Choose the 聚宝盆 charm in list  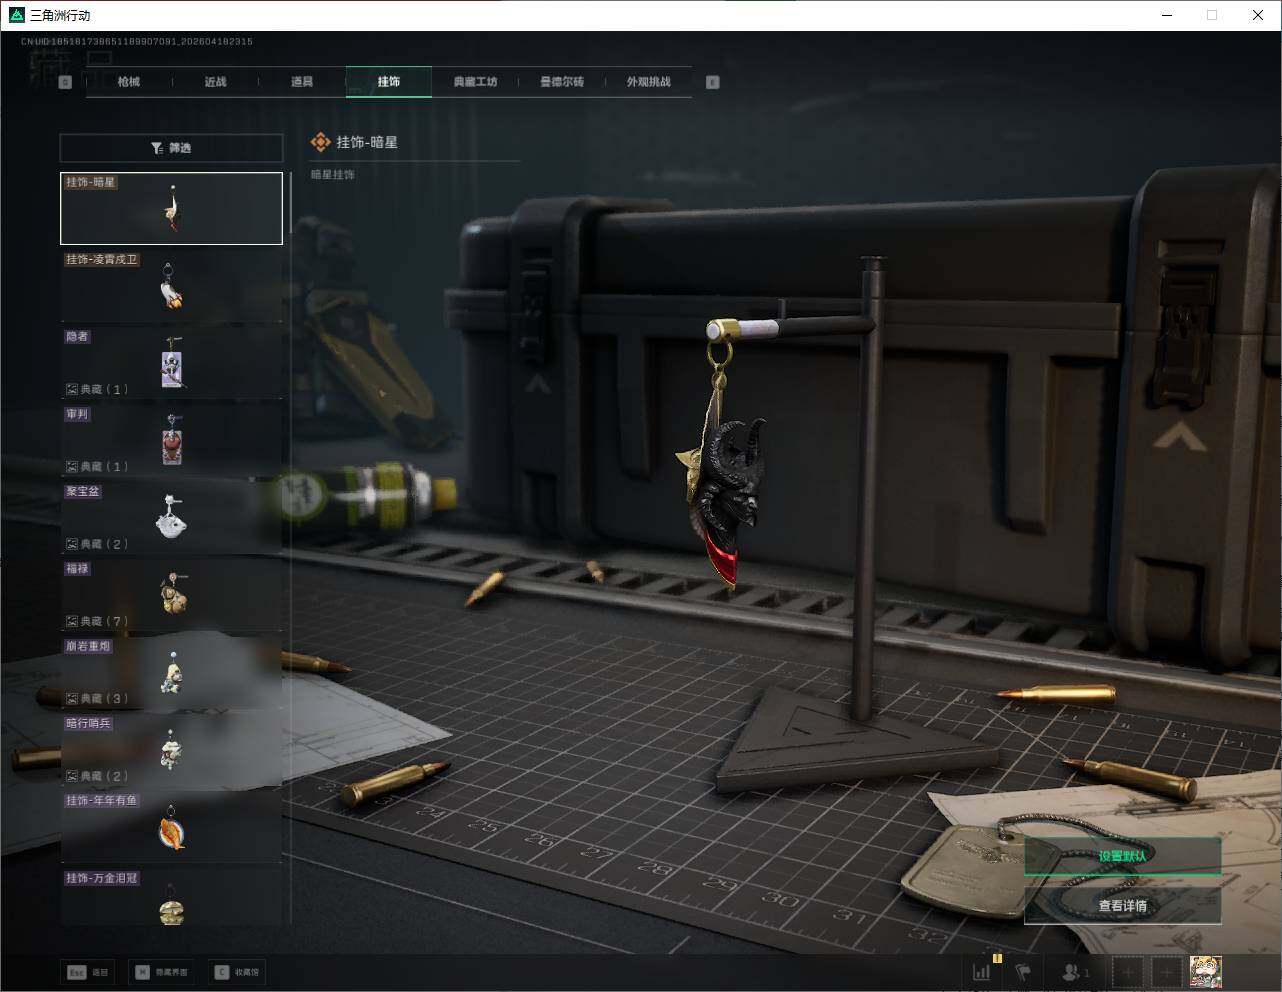171,517
